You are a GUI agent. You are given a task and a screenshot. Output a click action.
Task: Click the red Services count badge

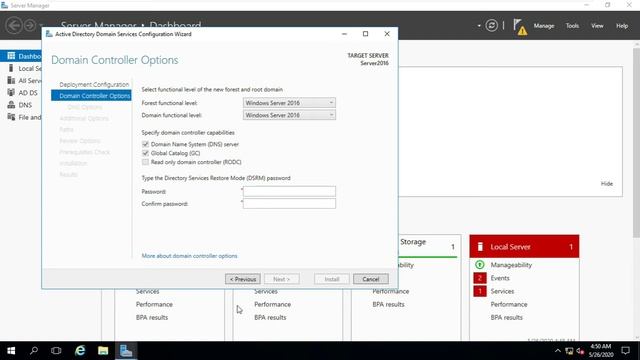pos(480,291)
